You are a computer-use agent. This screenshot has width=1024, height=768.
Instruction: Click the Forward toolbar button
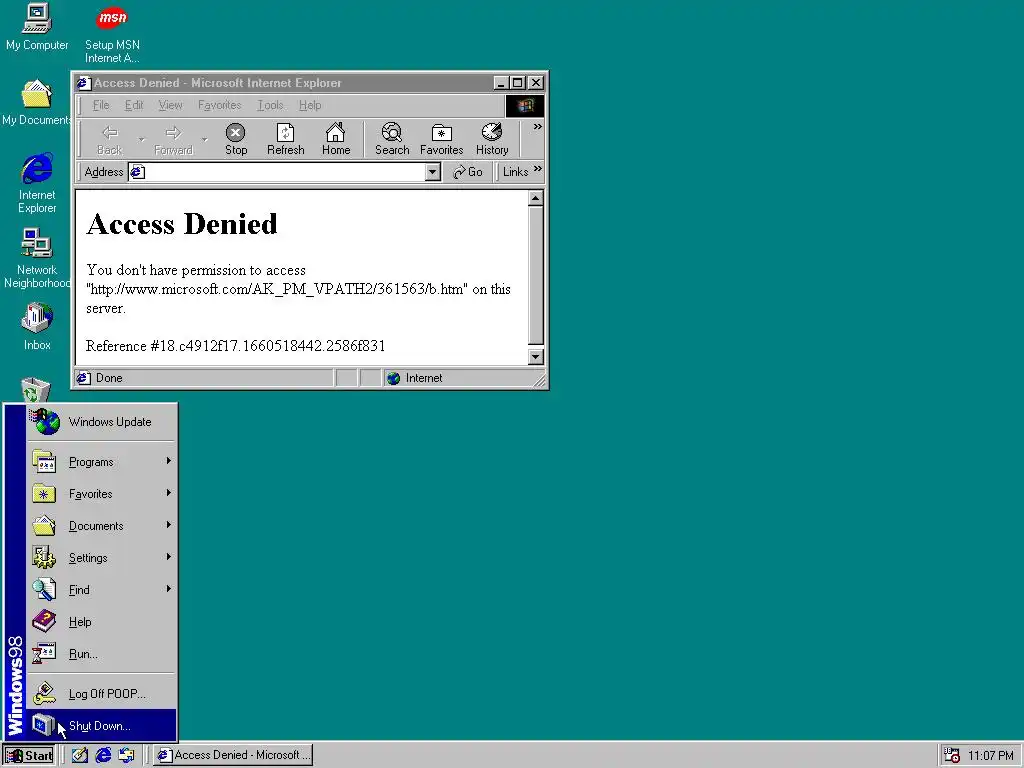pyautogui.click(x=173, y=140)
